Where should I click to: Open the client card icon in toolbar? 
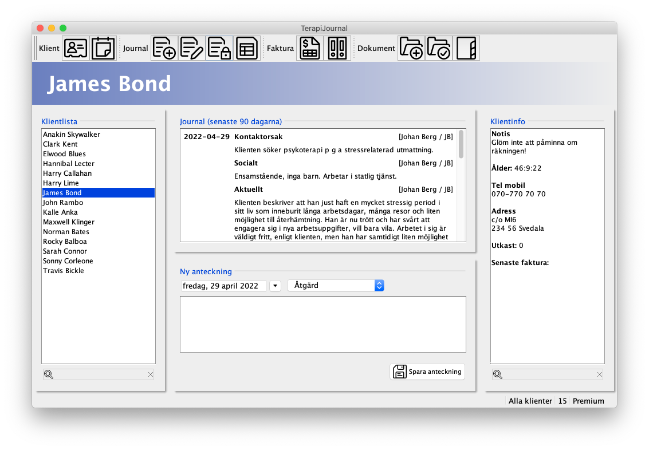[x=75, y=48]
